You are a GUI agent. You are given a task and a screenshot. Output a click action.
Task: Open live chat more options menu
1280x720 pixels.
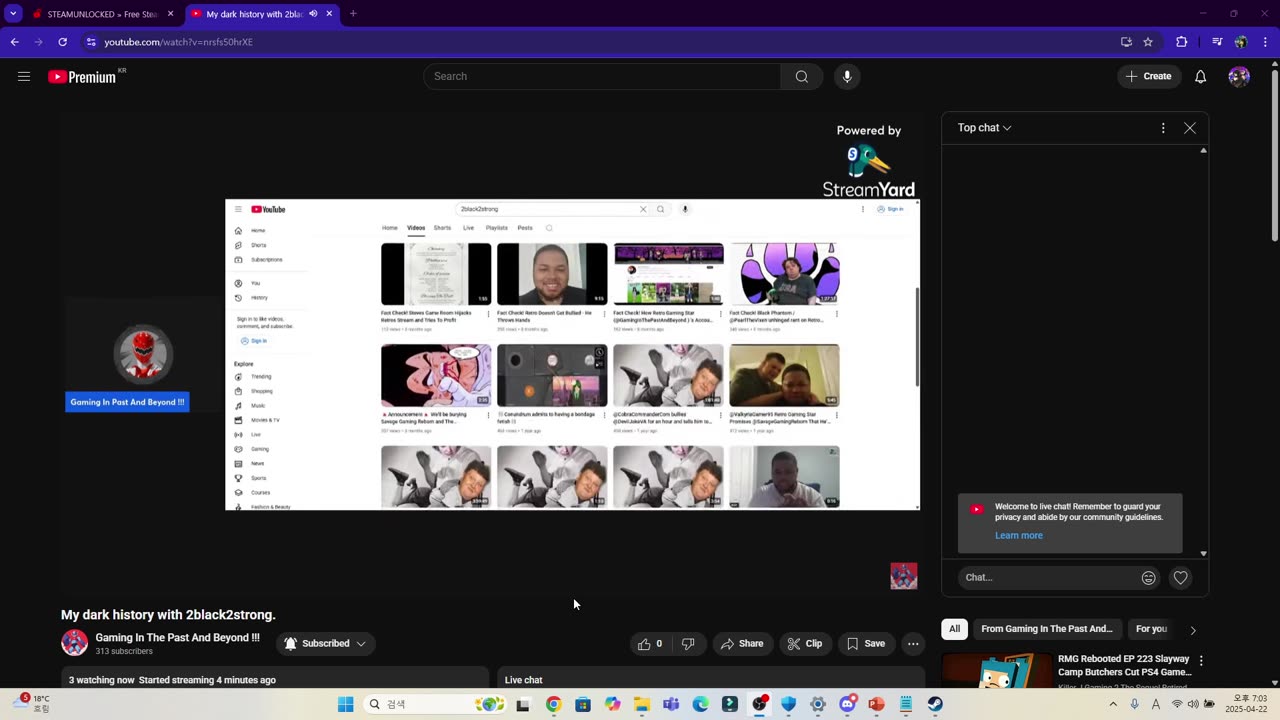[1163, 128]
